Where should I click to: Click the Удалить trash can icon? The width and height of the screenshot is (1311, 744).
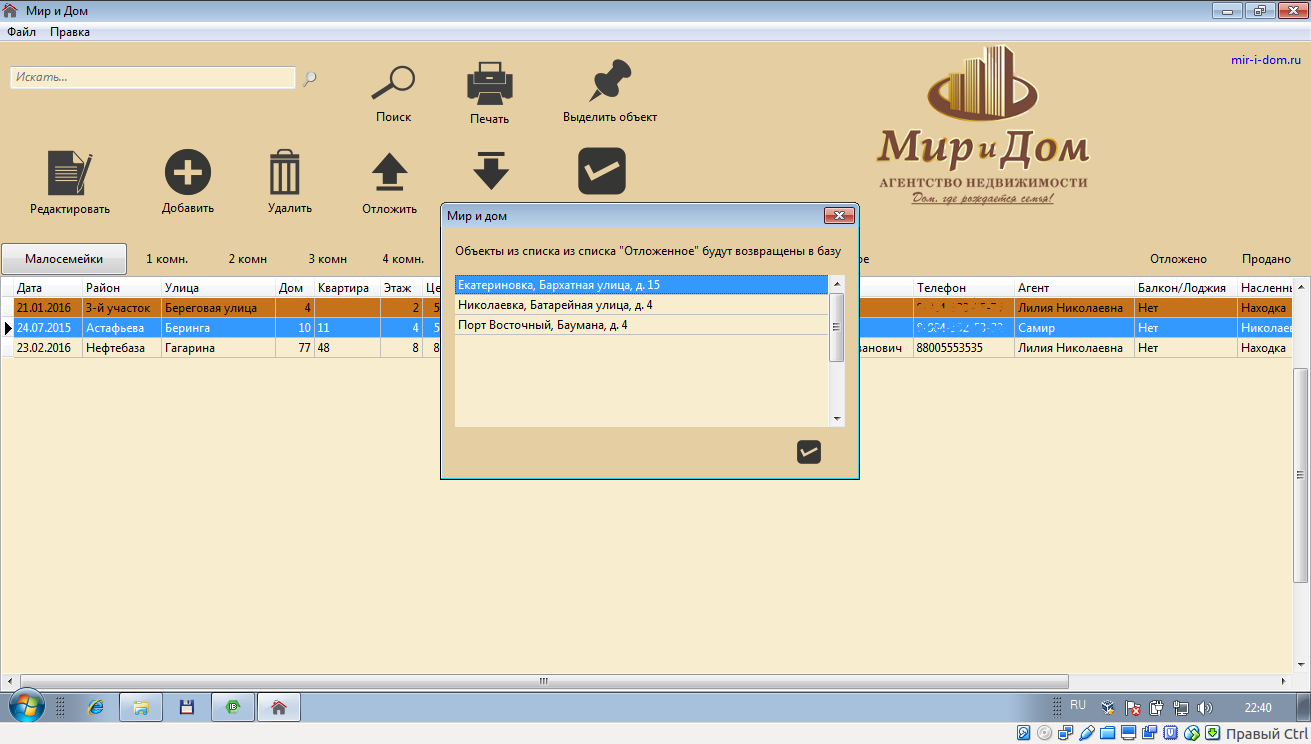pyautogui.click(x=285, y=172)
